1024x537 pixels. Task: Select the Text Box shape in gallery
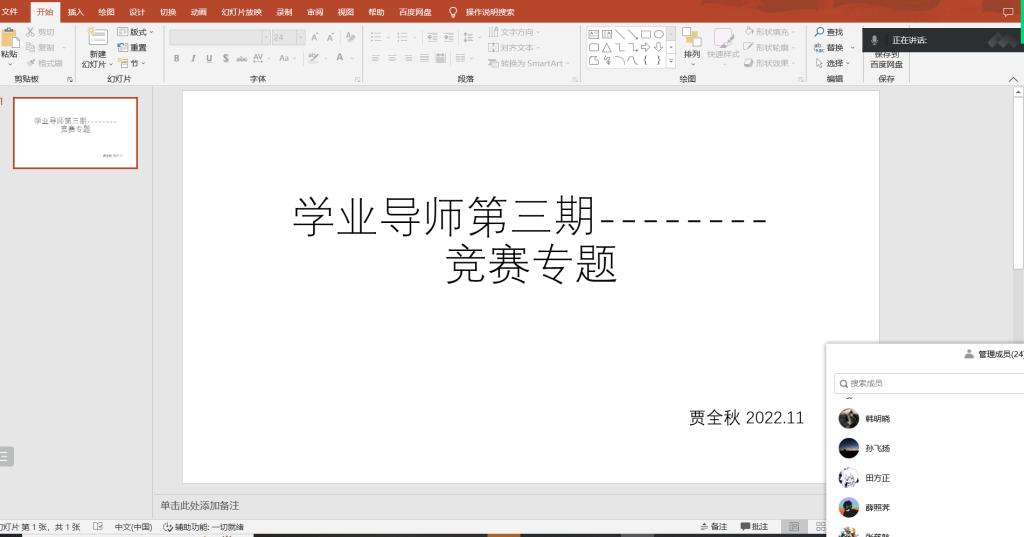click(x=594, y=34)
